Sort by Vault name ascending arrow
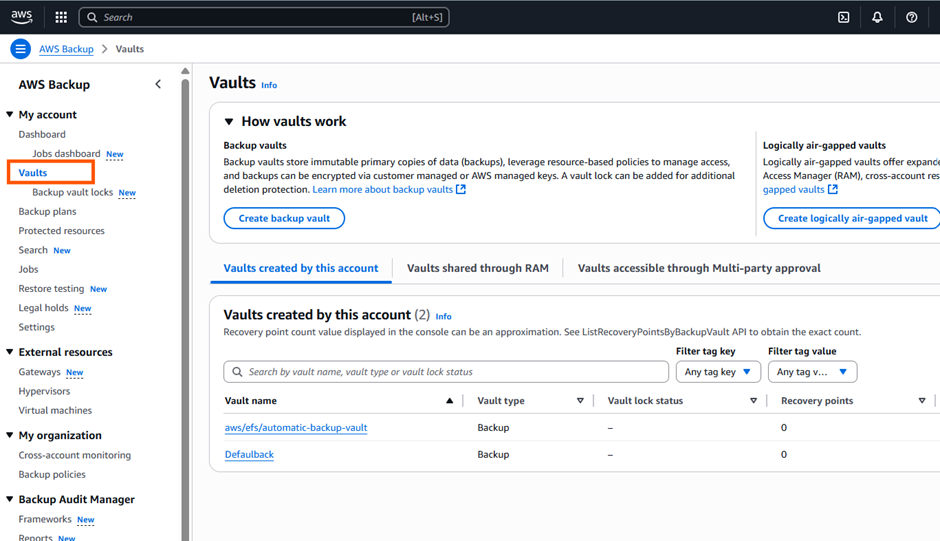 [x=449, y=401]
